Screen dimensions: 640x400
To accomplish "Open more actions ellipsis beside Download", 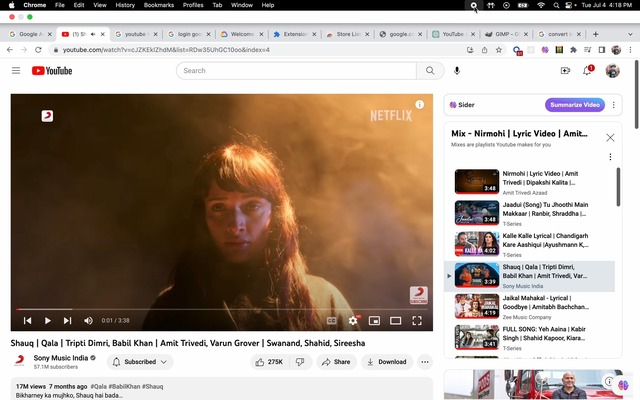I will click(425, 362).
